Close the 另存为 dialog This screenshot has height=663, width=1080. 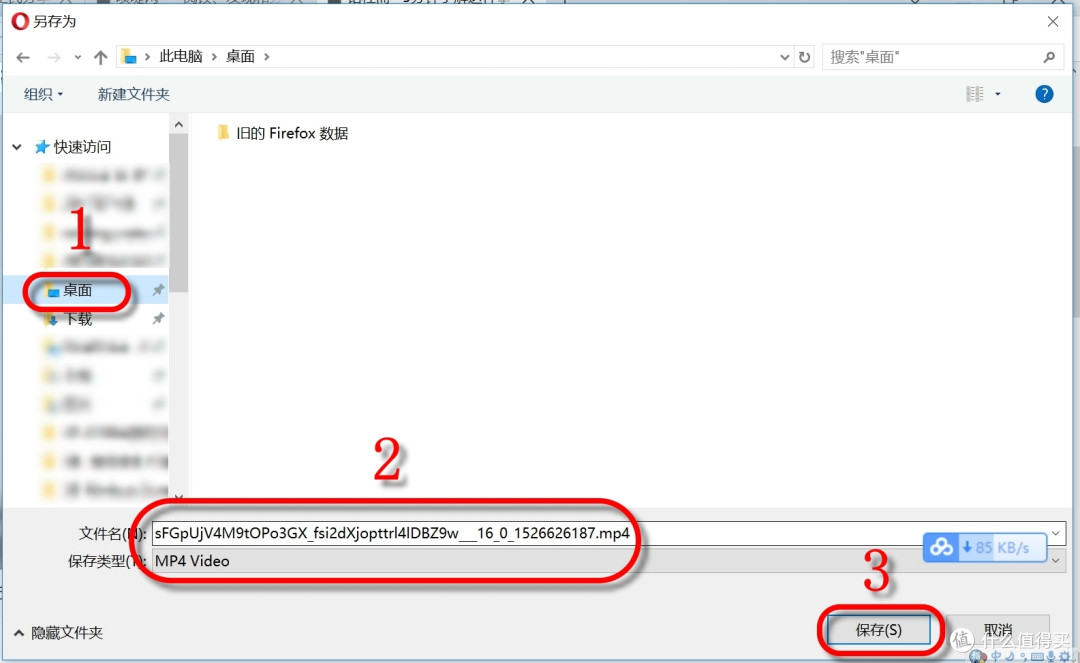point(1052,22)
